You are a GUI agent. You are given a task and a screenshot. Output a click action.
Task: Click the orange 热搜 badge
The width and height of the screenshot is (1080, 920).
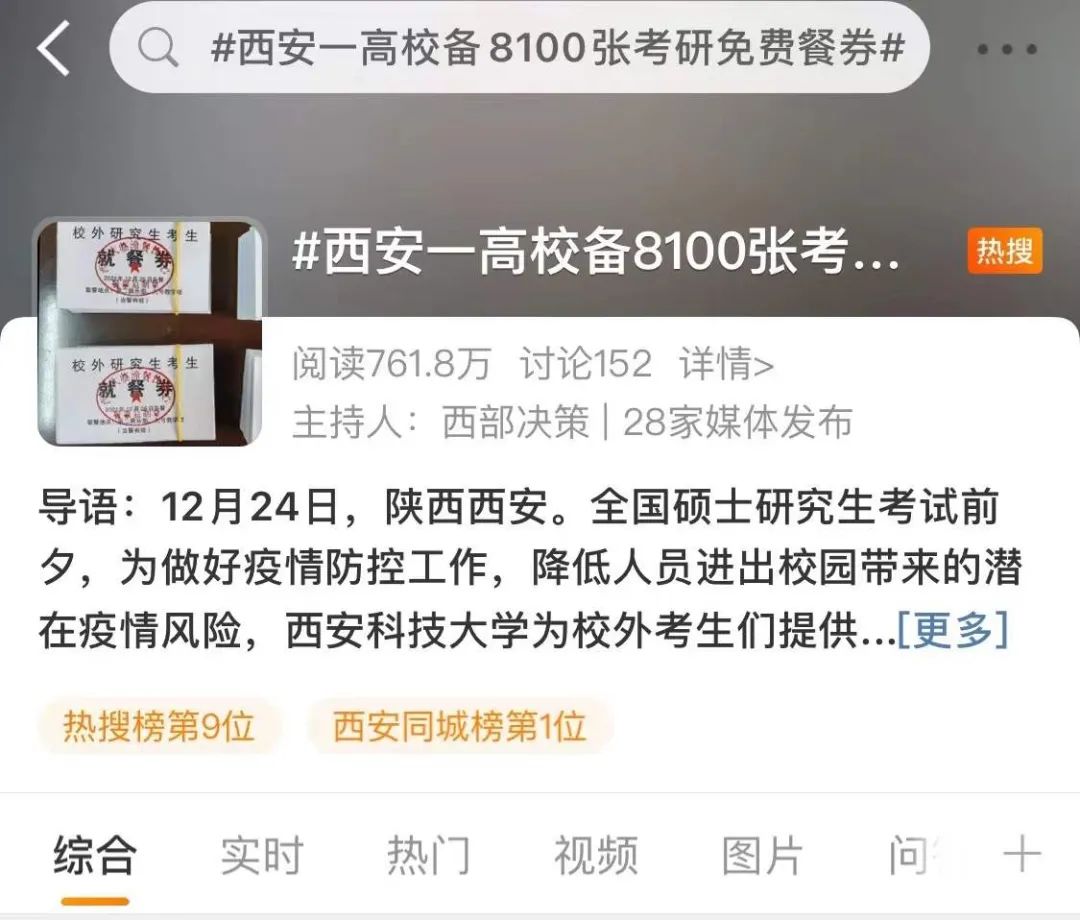(x=1005, y=251)
